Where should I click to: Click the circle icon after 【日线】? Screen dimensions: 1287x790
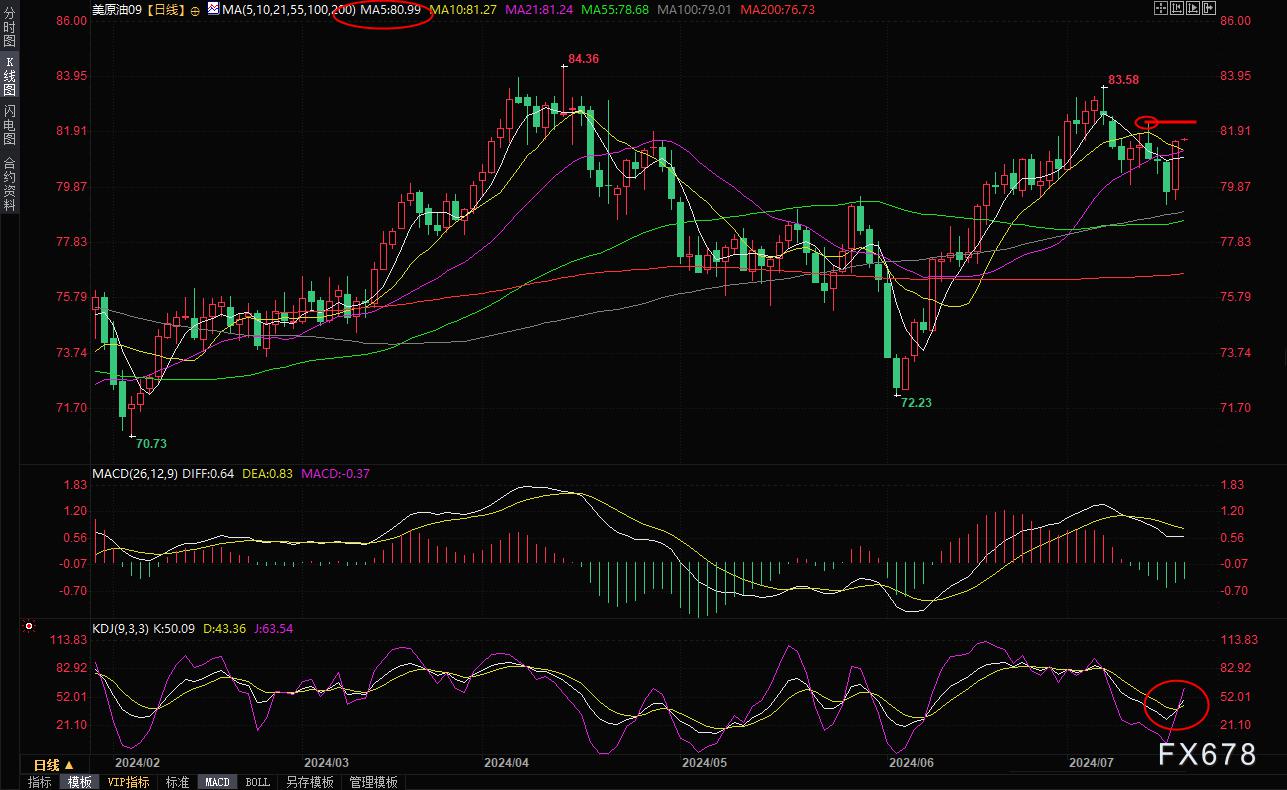tap(194, 10)
